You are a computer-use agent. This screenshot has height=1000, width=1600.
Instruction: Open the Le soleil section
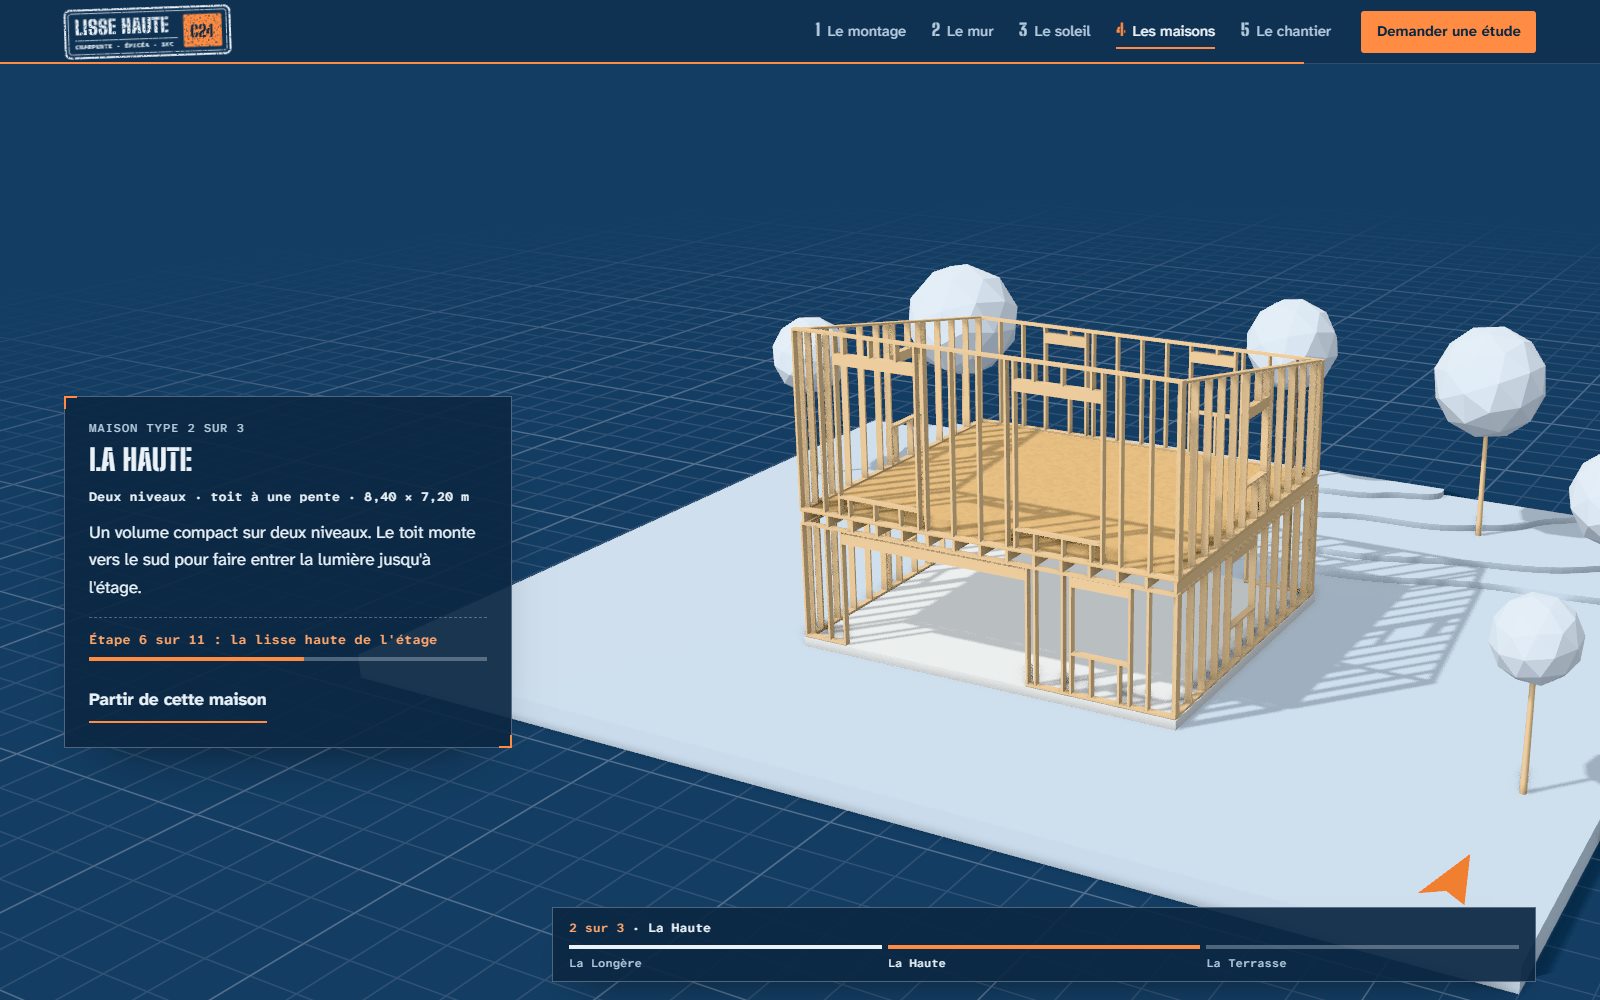point(1054,31)
